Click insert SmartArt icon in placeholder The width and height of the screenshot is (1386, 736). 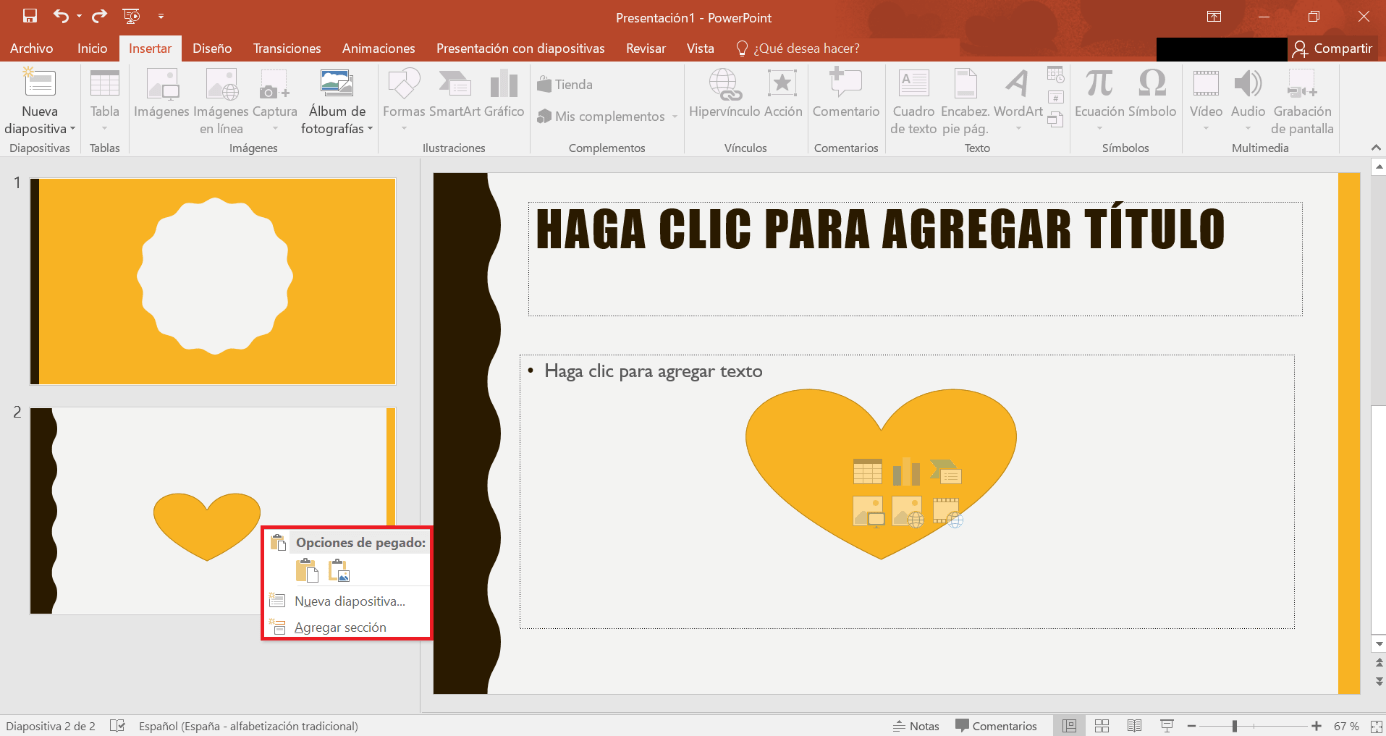[x=946, y=471]
